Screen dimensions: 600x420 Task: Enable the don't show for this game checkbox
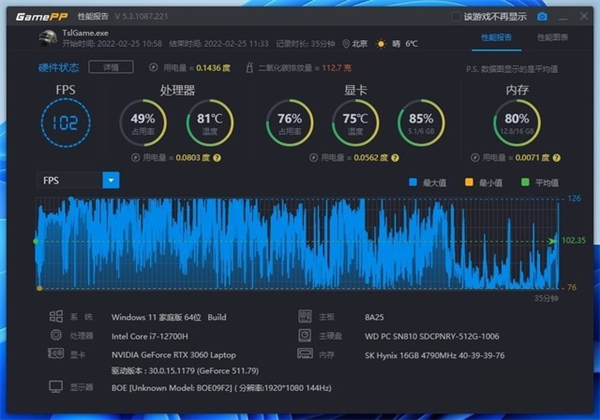coord(457,17)
